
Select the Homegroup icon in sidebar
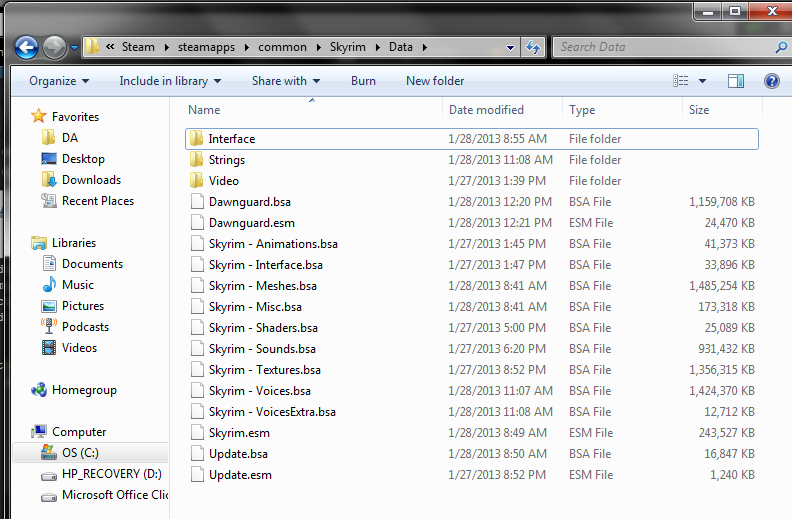pyautogui.click(x=40, y=390)
